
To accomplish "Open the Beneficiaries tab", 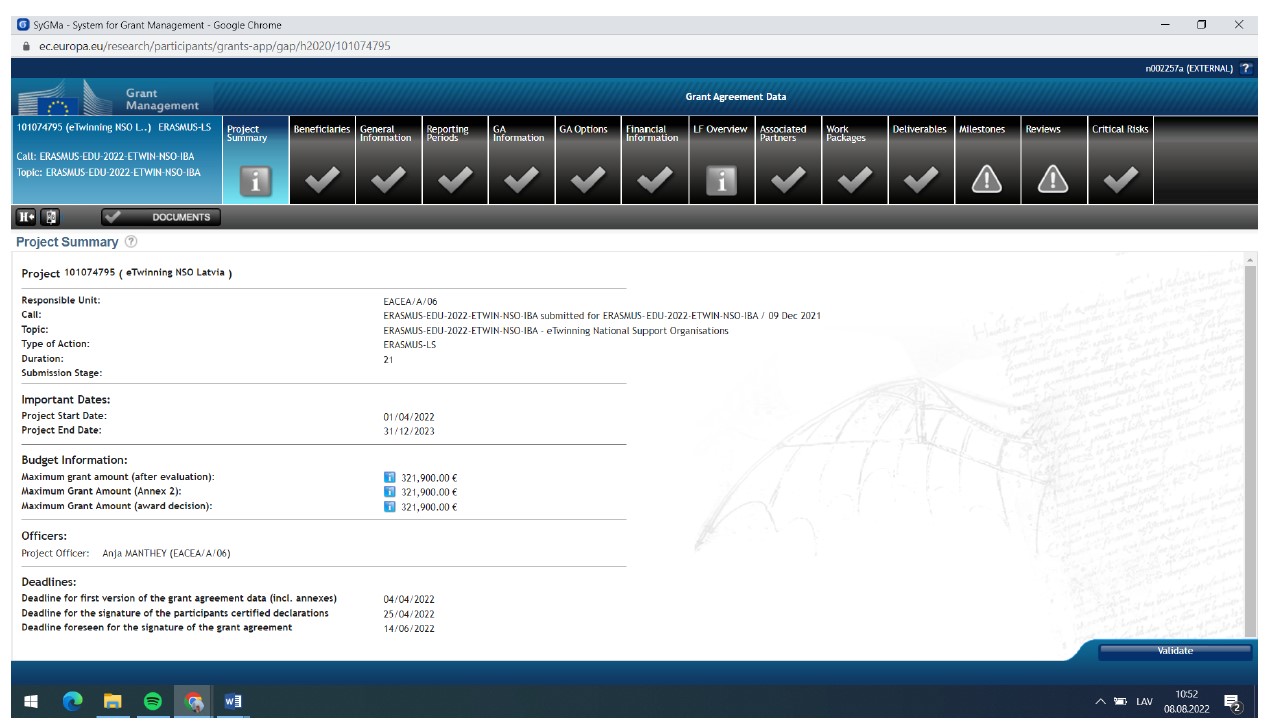I will (x=321, y=159).
